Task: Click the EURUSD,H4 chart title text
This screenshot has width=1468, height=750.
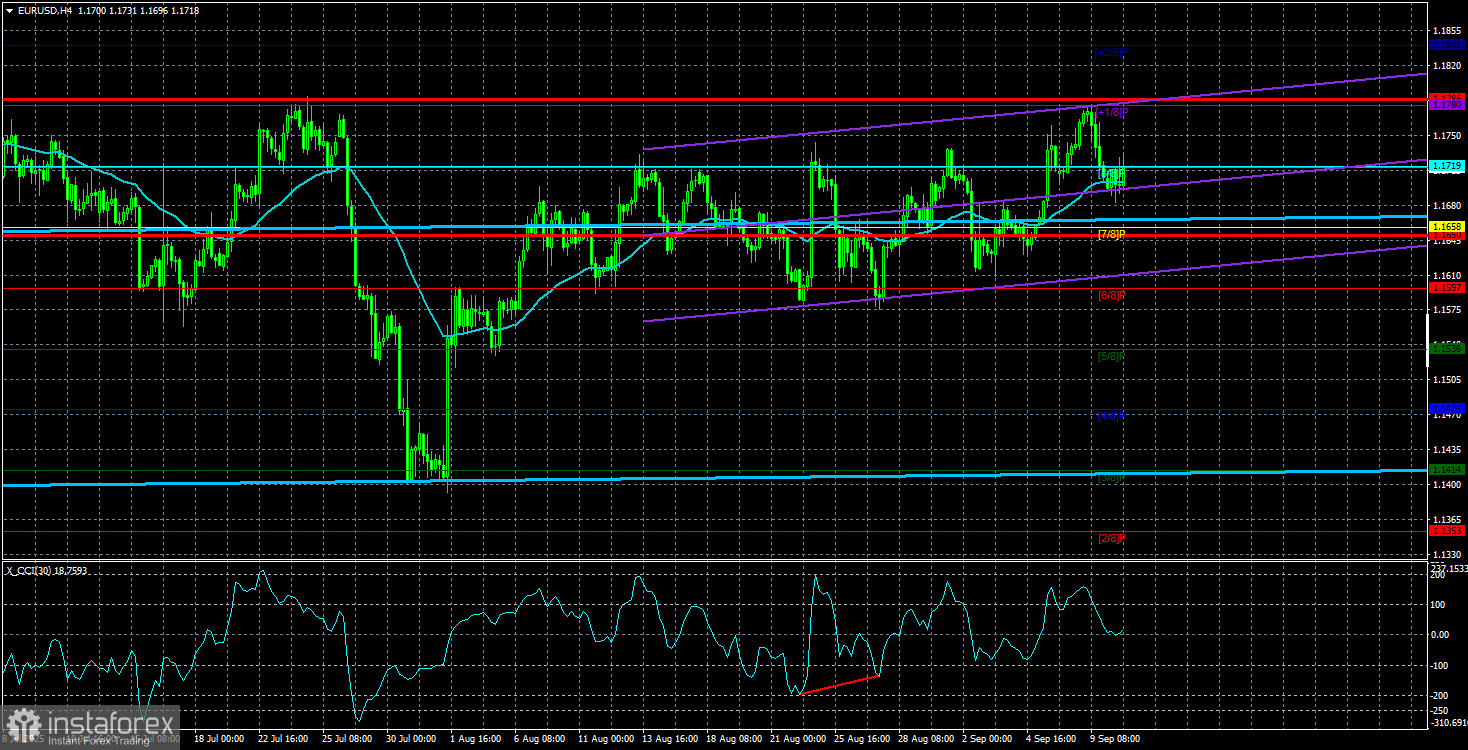Action: [43, 8]
